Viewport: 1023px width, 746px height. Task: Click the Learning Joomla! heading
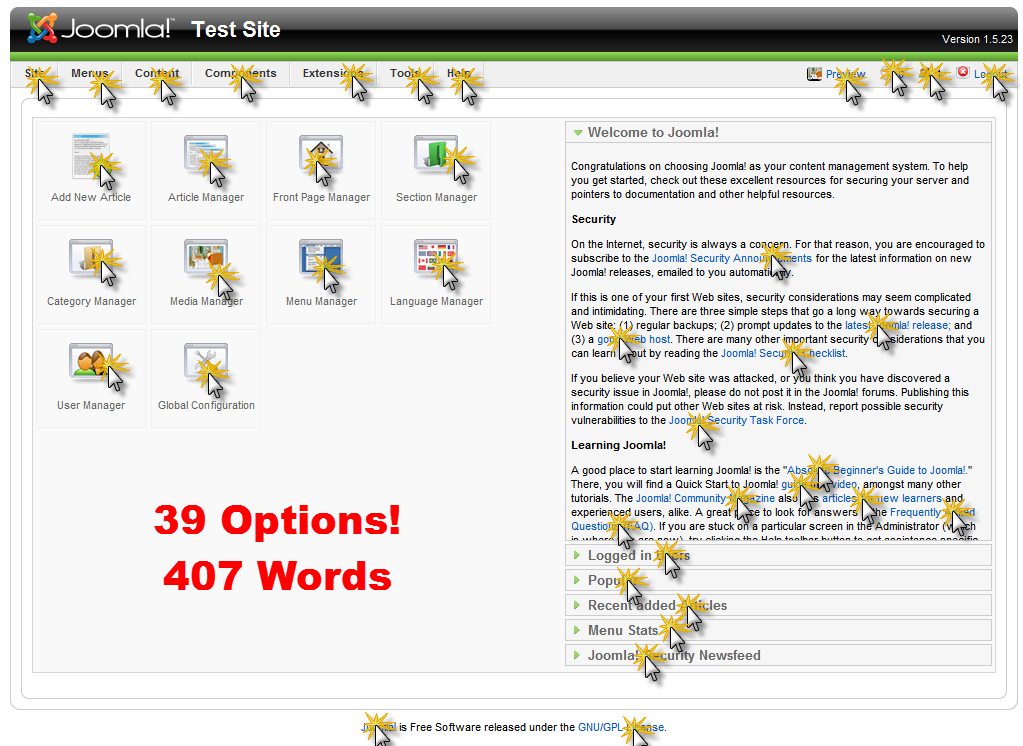tap(618, 445)
